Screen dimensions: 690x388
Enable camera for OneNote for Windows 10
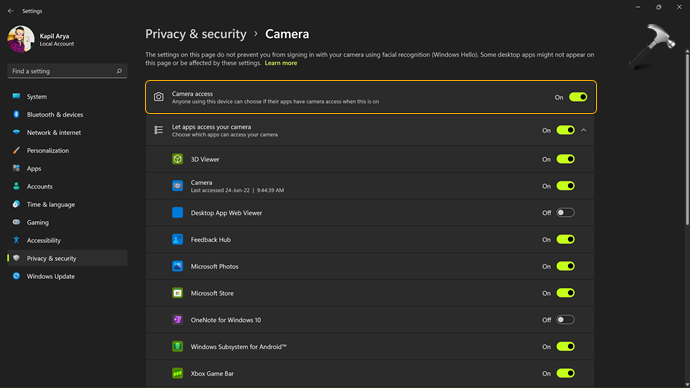[565, 320]
